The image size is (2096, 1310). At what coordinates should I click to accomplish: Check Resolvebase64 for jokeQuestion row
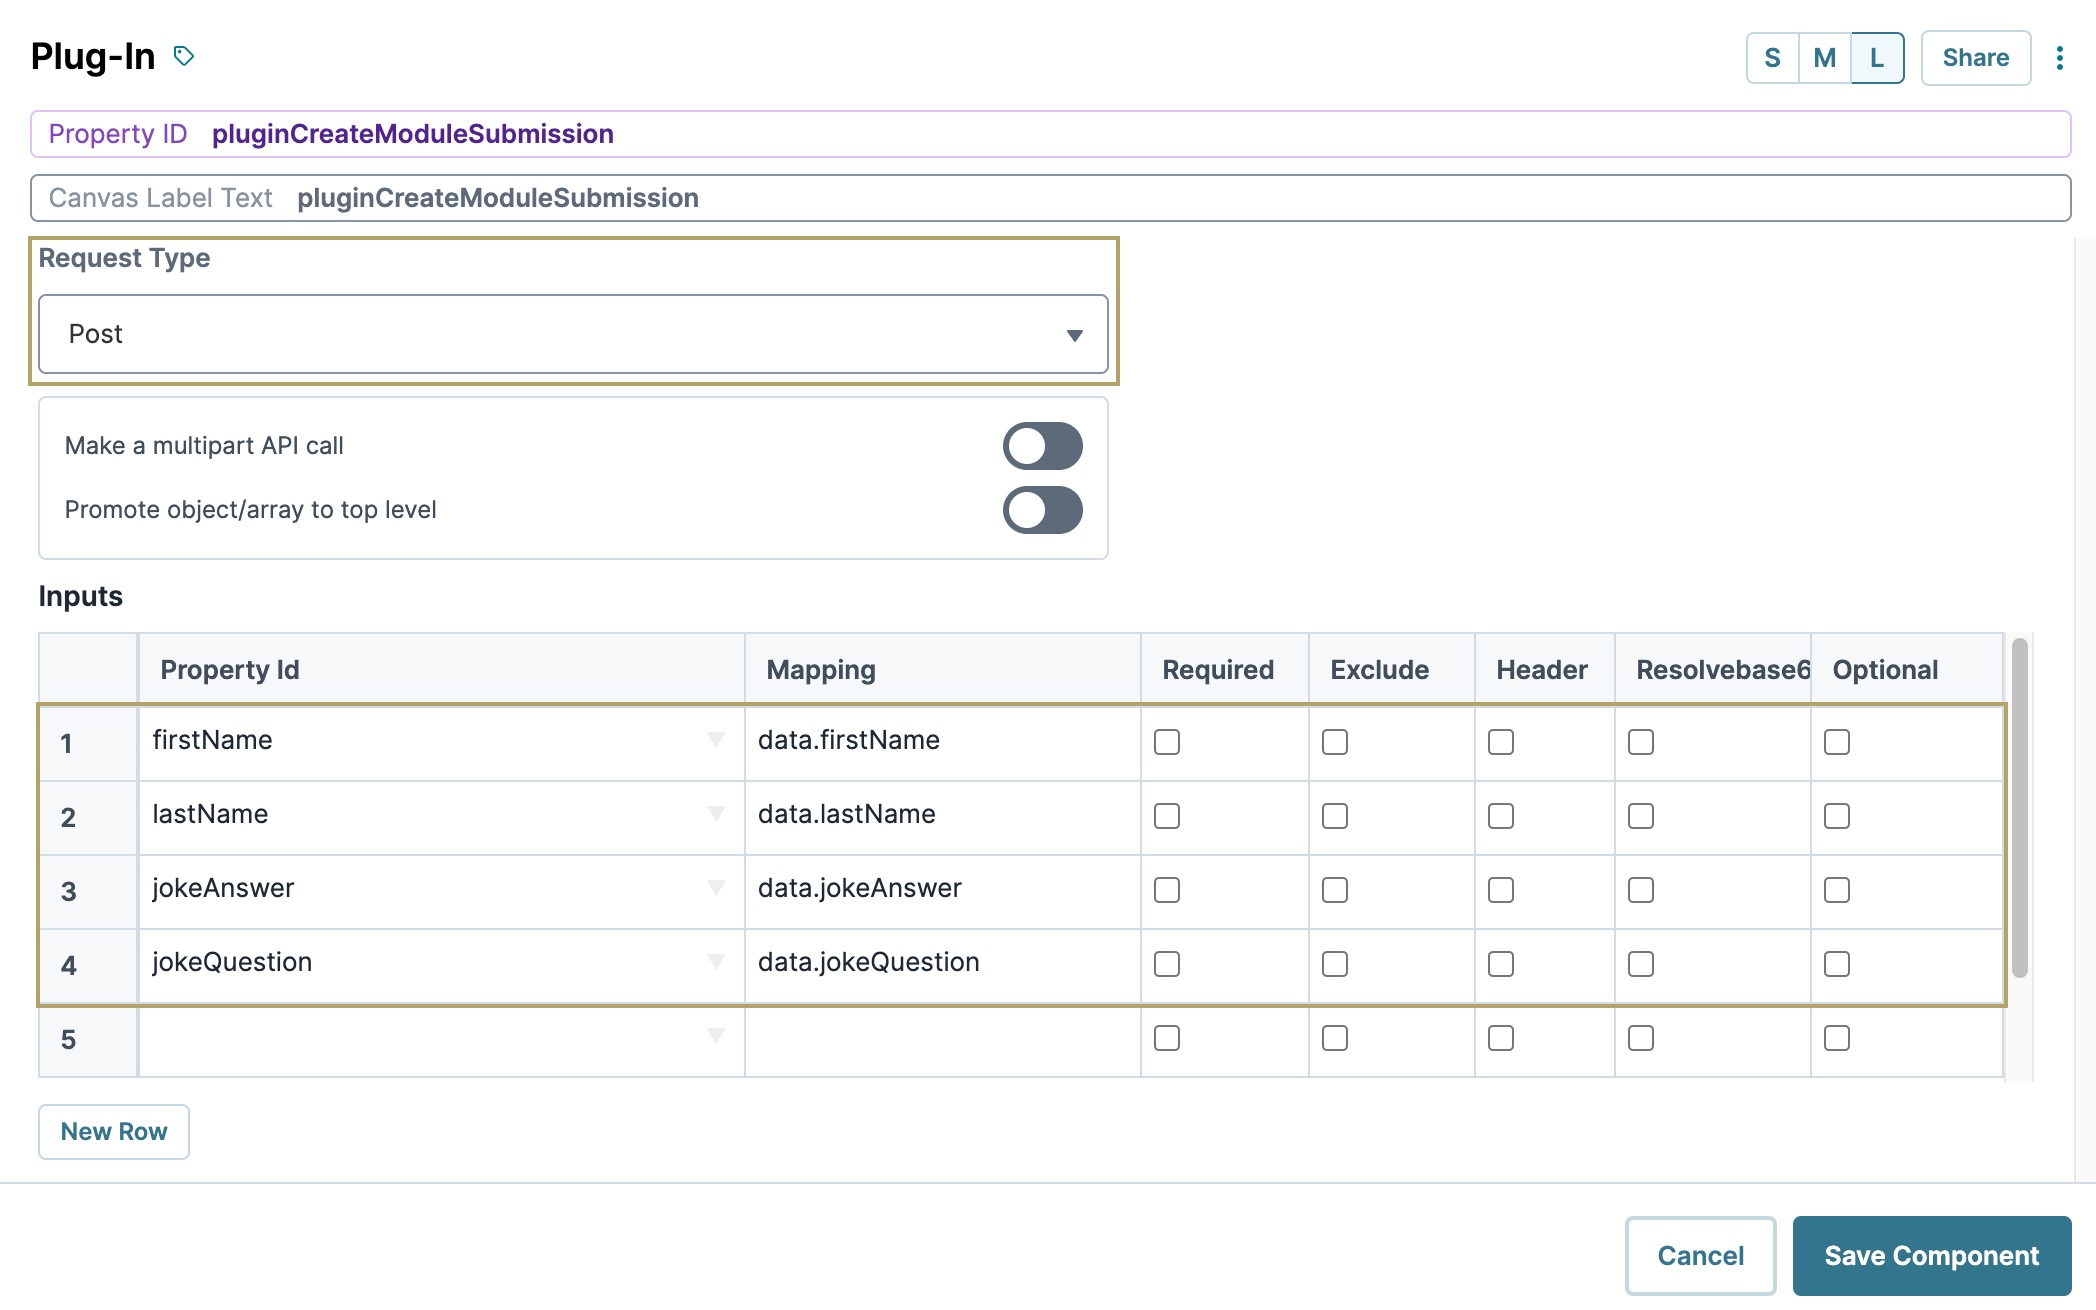(1641, 964)
